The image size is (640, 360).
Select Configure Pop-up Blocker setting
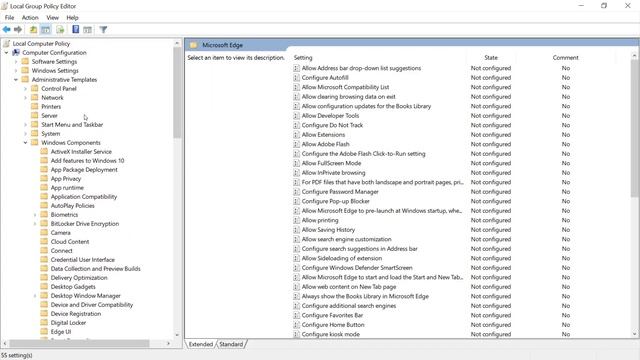point(335,201)
